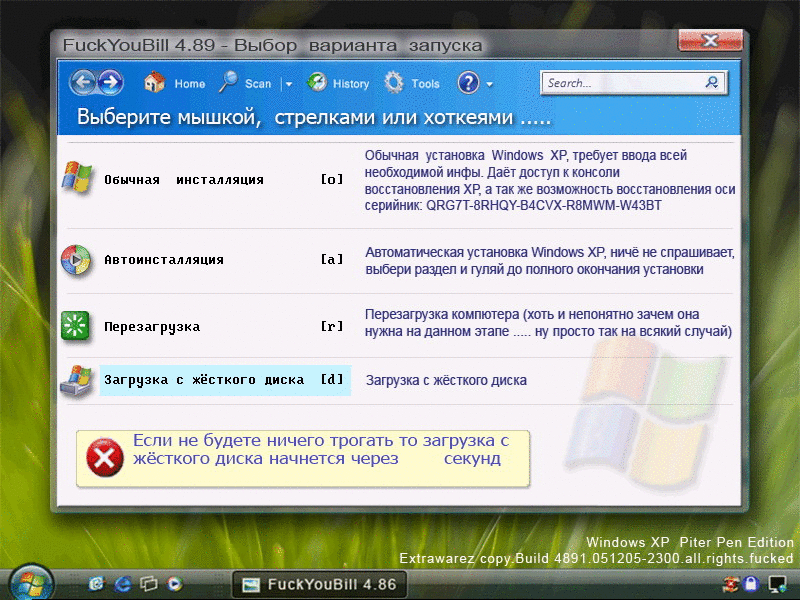Open the History toolbar label
Screen dimensions: 800x600
click(x=351, y=84)
